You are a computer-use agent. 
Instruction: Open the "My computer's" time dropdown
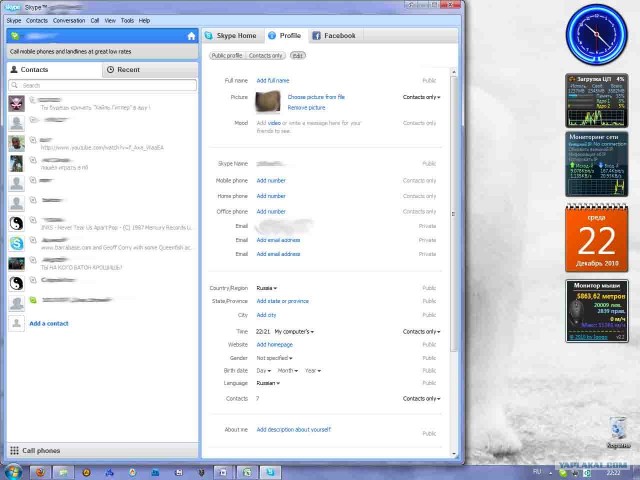pos(294,332)
